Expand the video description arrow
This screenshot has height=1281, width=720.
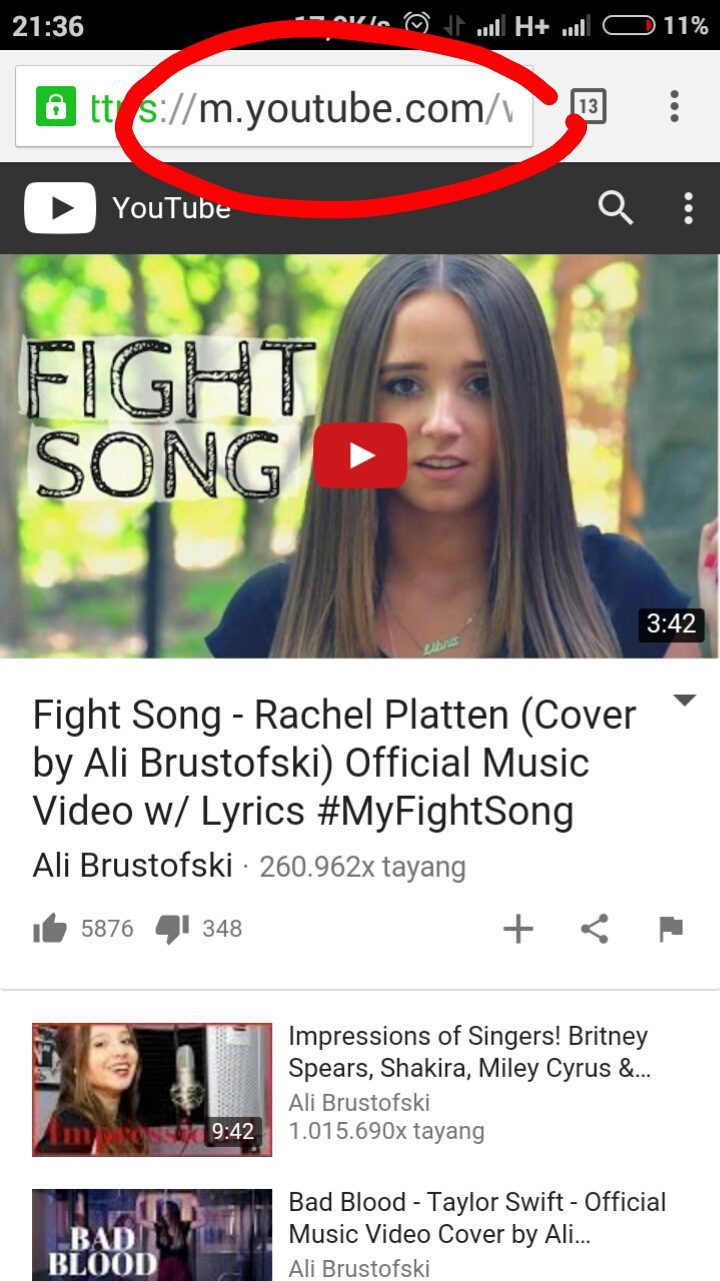684,700
